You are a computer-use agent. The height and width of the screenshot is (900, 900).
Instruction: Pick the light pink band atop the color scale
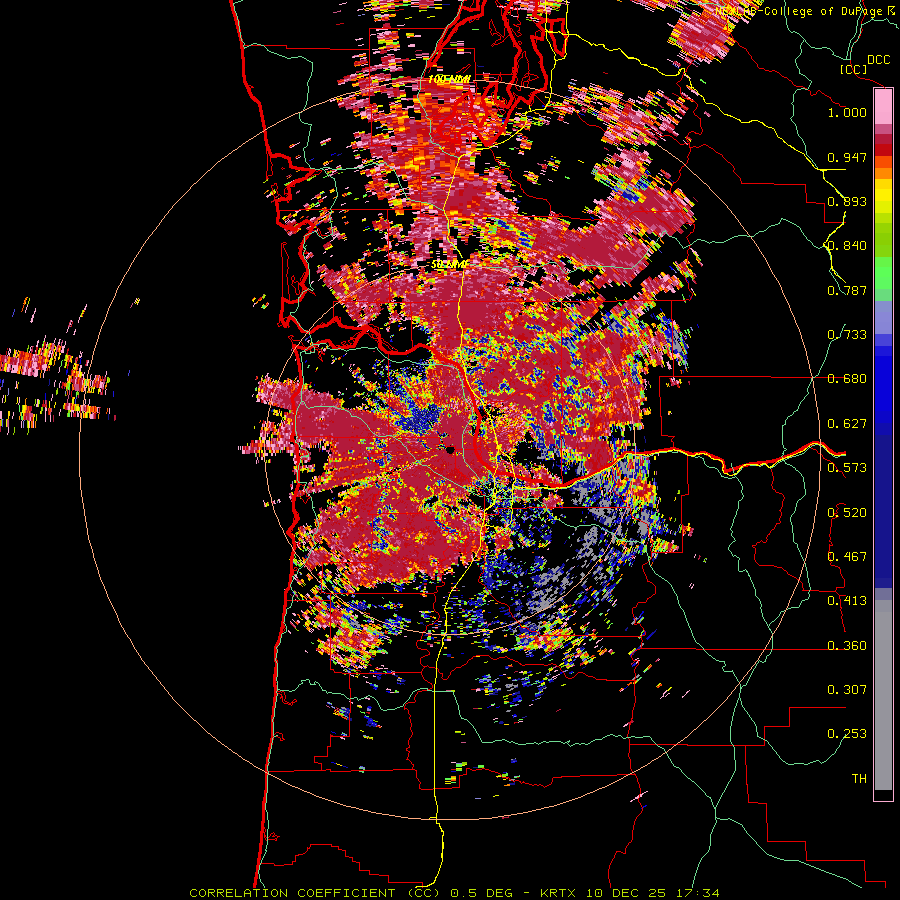(x=883, y=107)
